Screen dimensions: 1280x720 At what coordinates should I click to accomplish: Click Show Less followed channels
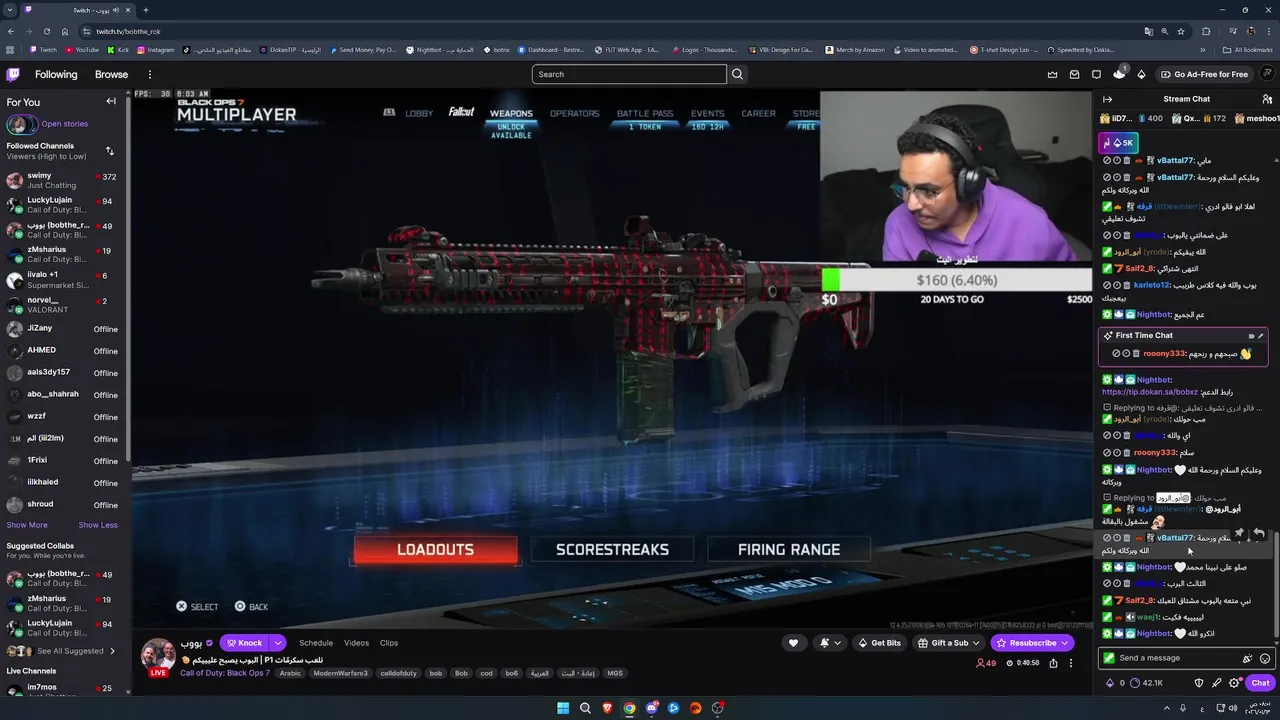click(98, 525)
